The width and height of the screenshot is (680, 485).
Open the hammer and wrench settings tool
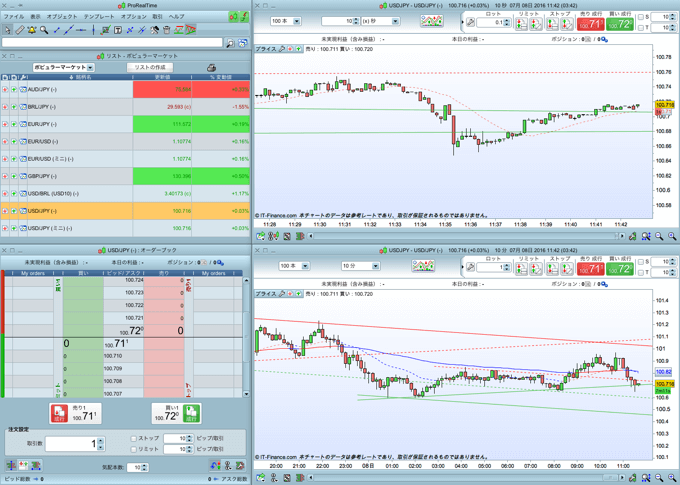pyautogui.click(x=154, y=30)
